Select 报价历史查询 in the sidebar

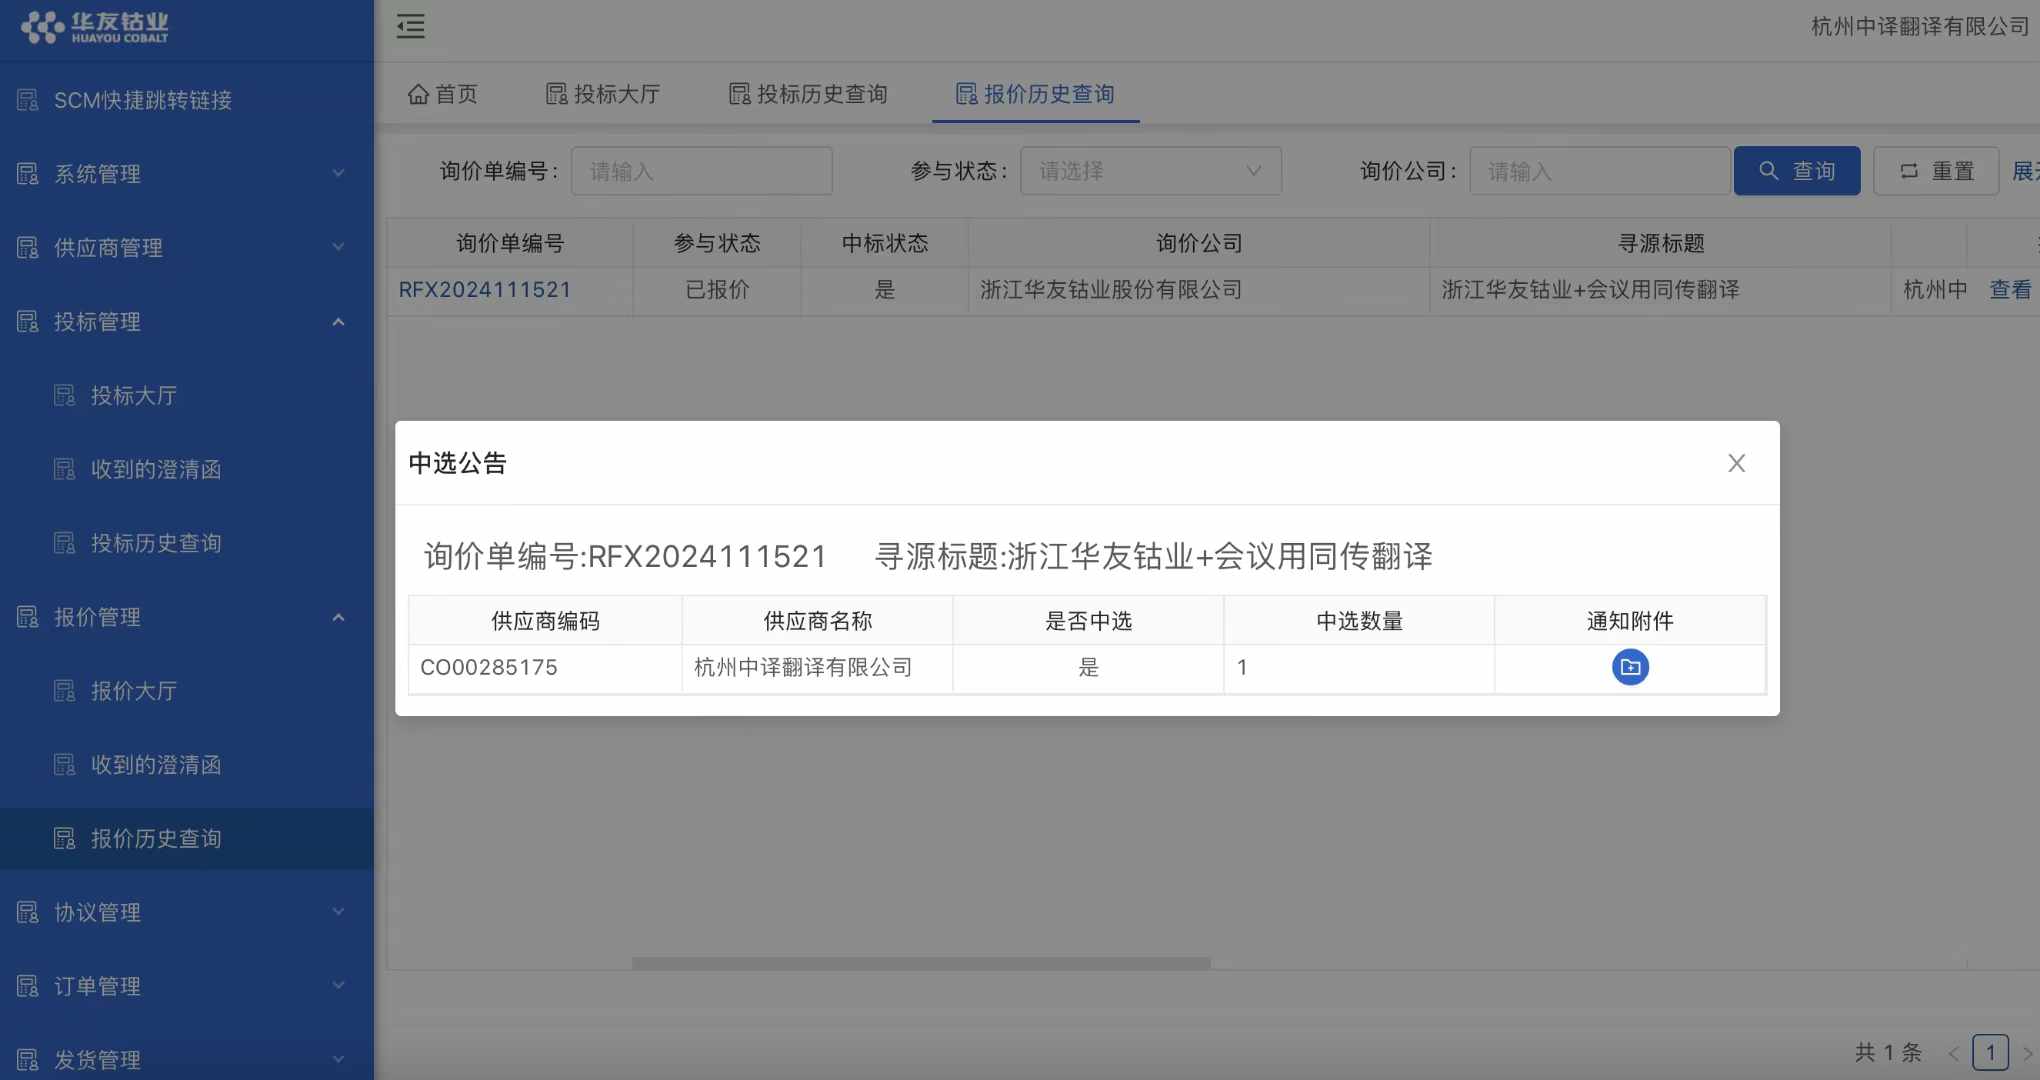(x=187, y=839)
